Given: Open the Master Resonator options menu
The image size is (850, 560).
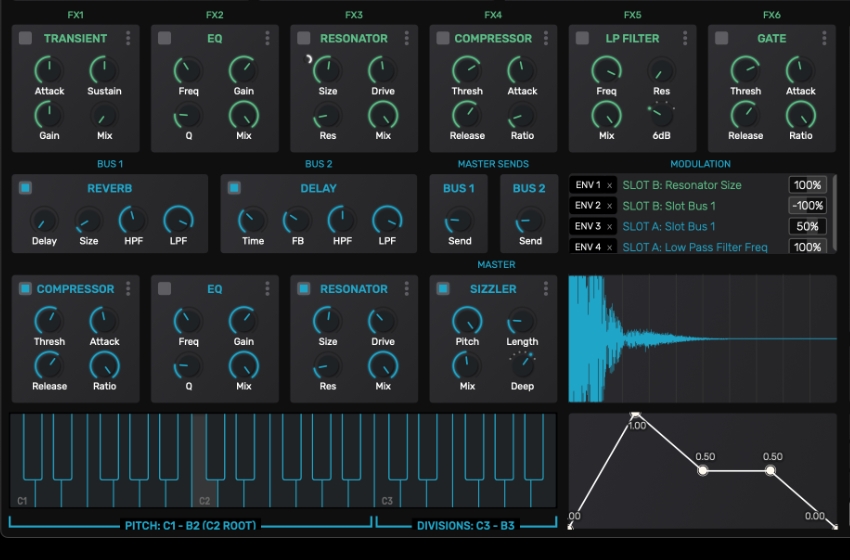Looking at the screenshot, I should (x=407, y=288).
